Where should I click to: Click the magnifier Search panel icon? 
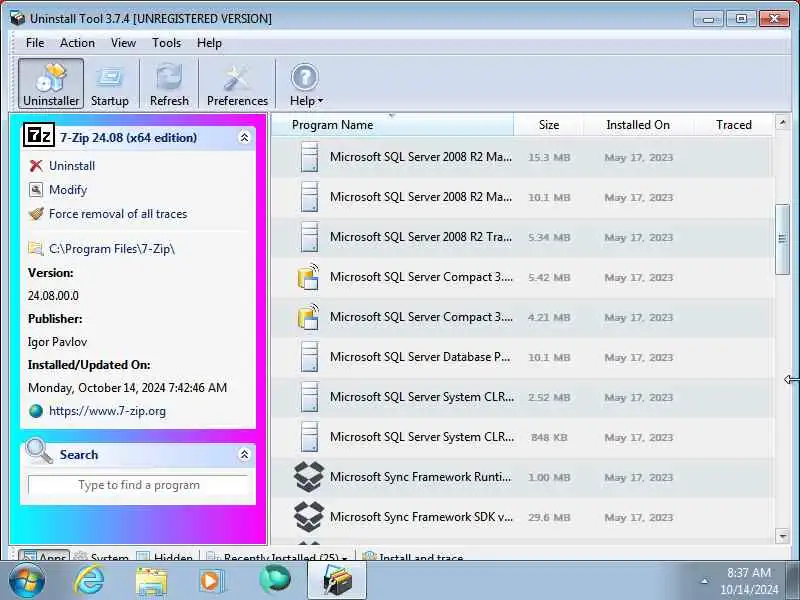(x=39, y=451)
